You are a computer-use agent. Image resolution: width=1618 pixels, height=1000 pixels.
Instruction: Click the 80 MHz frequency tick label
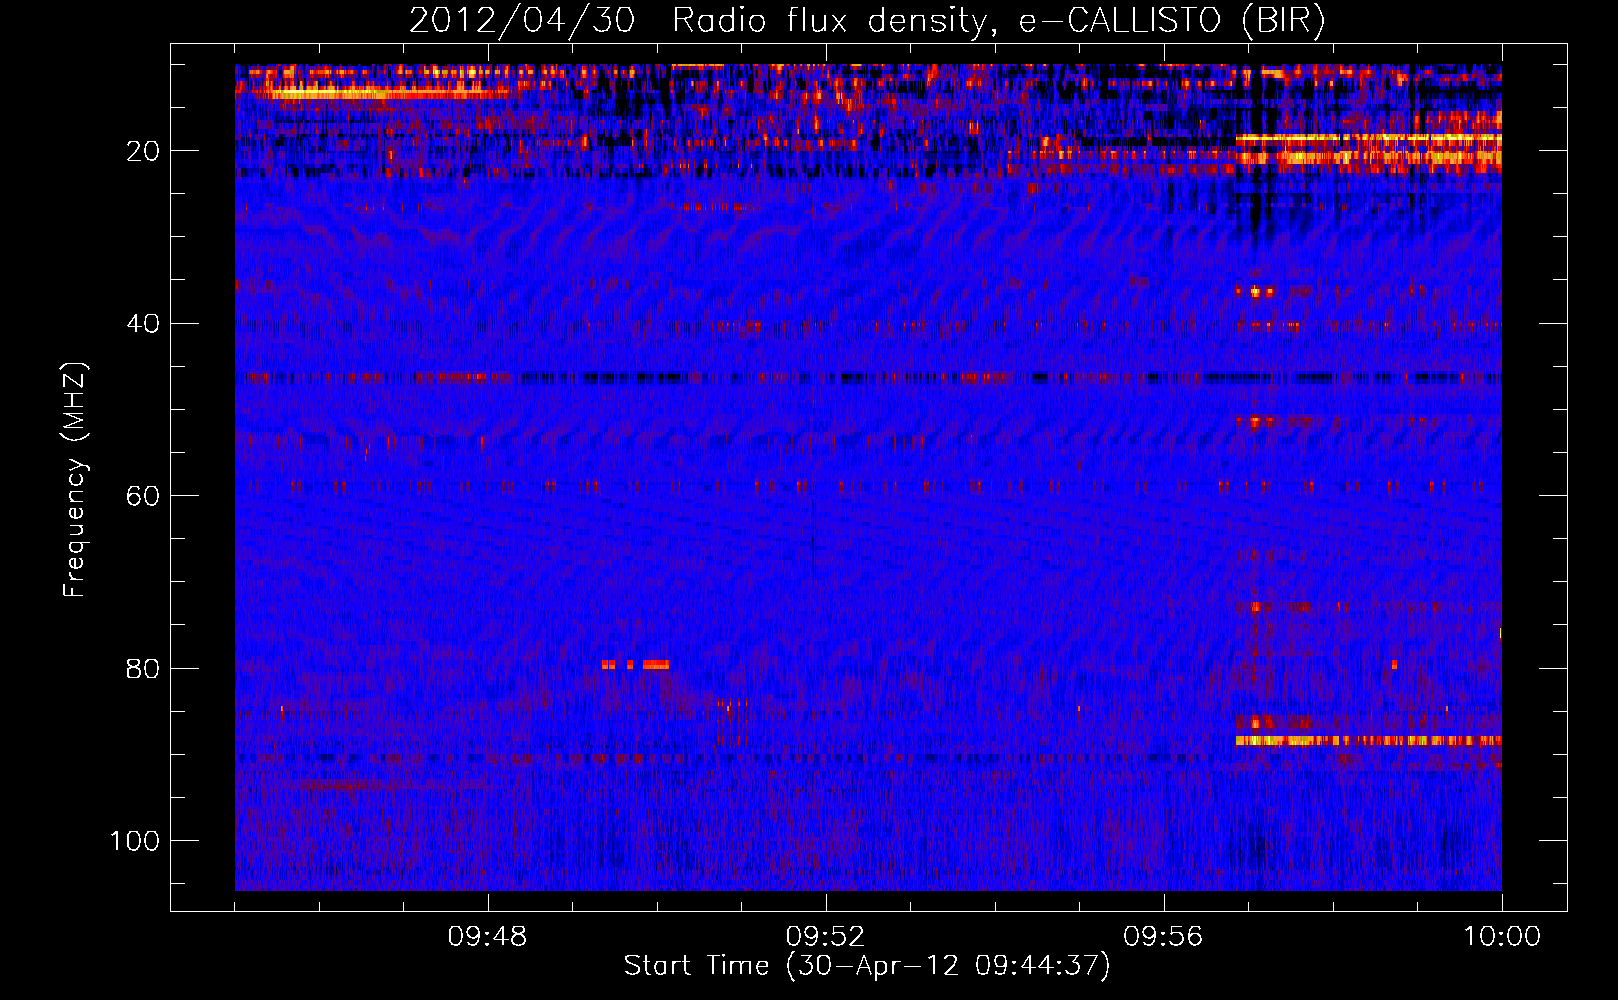[x=143, y=668]
